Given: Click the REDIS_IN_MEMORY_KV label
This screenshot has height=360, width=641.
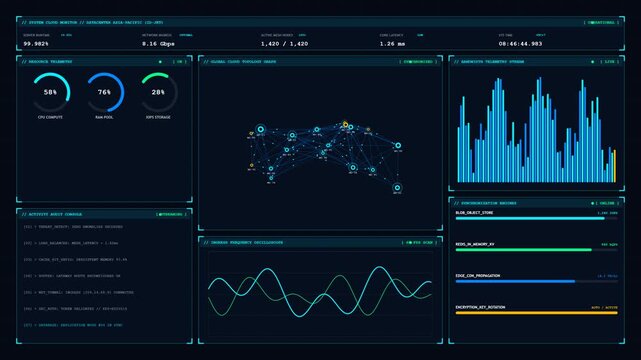Looking at the screenshot, I should click(475, 244).
